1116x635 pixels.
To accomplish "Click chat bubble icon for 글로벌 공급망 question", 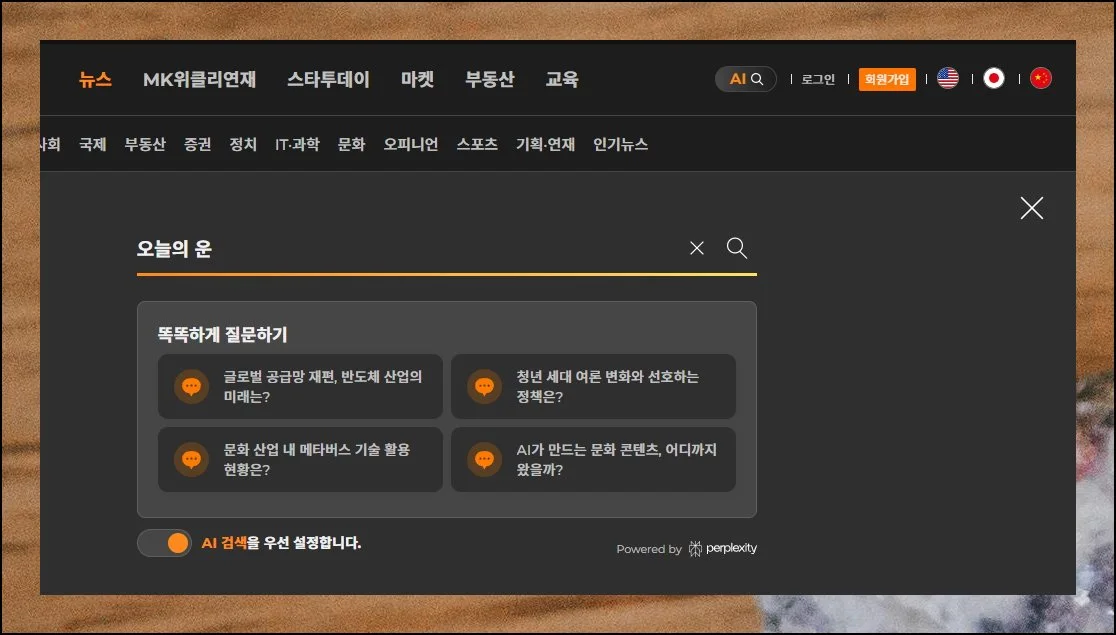I will pos(191,386).
